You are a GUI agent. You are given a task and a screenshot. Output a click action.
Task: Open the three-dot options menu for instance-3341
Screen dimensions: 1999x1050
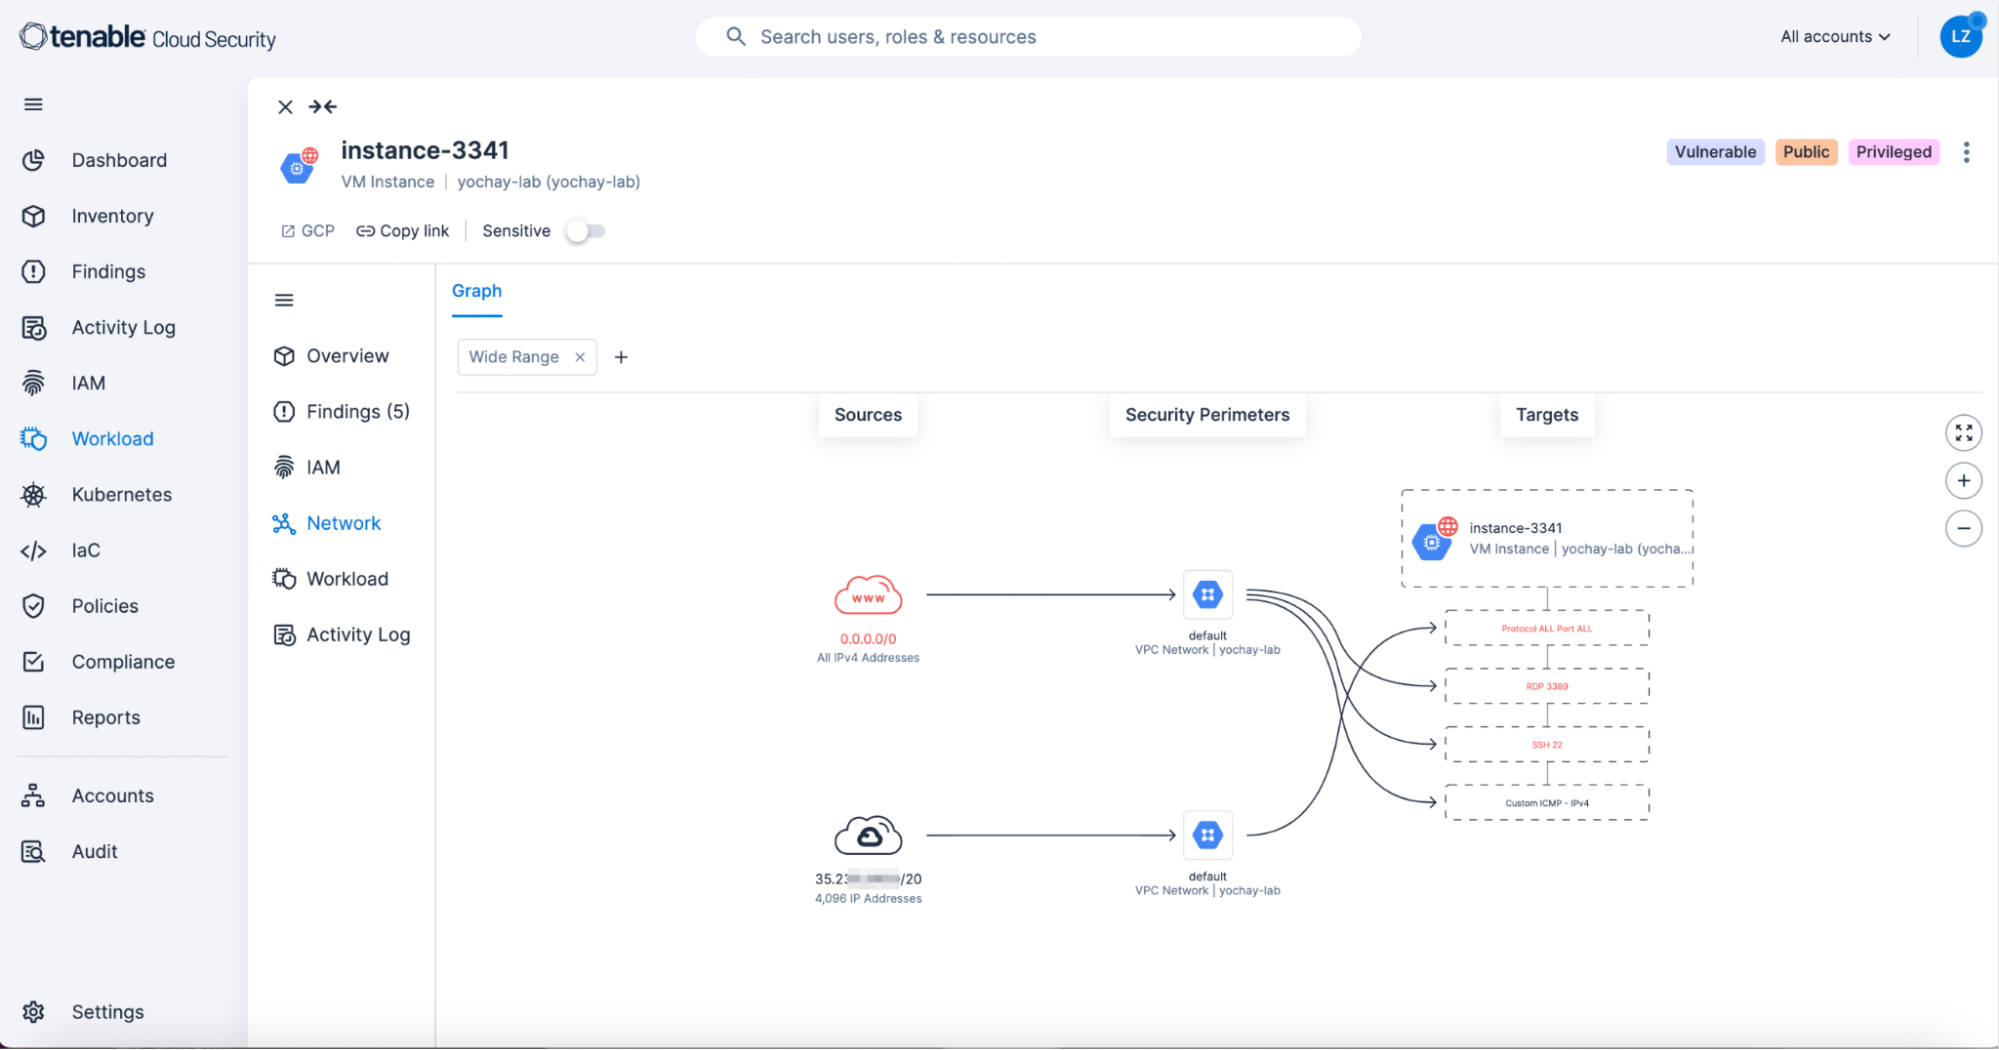(1966, 151)
